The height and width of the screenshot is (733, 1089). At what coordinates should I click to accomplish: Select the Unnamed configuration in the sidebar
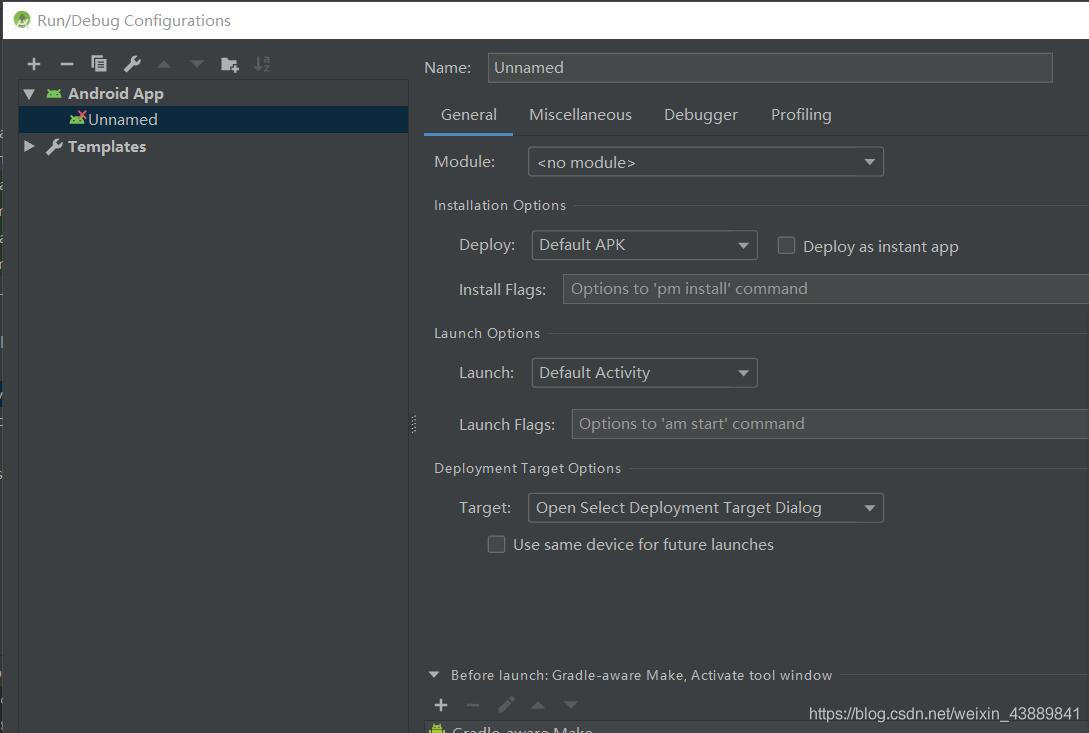[x=122, y=119]
